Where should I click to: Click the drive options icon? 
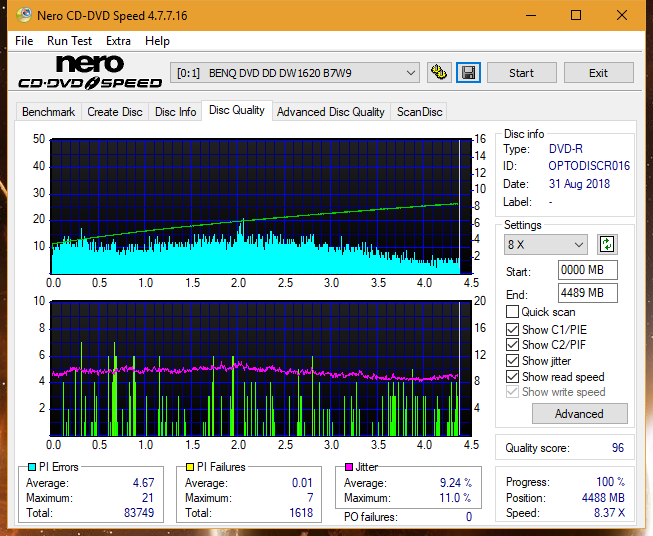[x=439, y=73]
